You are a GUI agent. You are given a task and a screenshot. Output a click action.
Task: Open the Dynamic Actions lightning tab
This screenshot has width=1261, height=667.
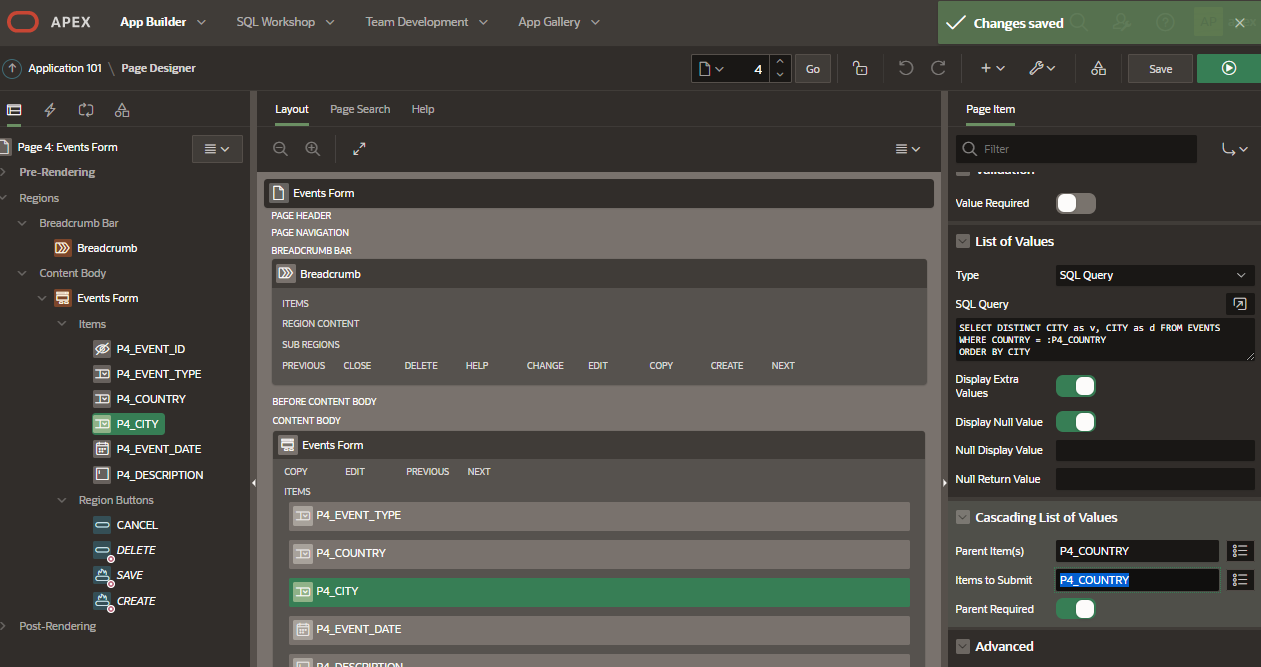pyautogui.click(x=50, y=109)
